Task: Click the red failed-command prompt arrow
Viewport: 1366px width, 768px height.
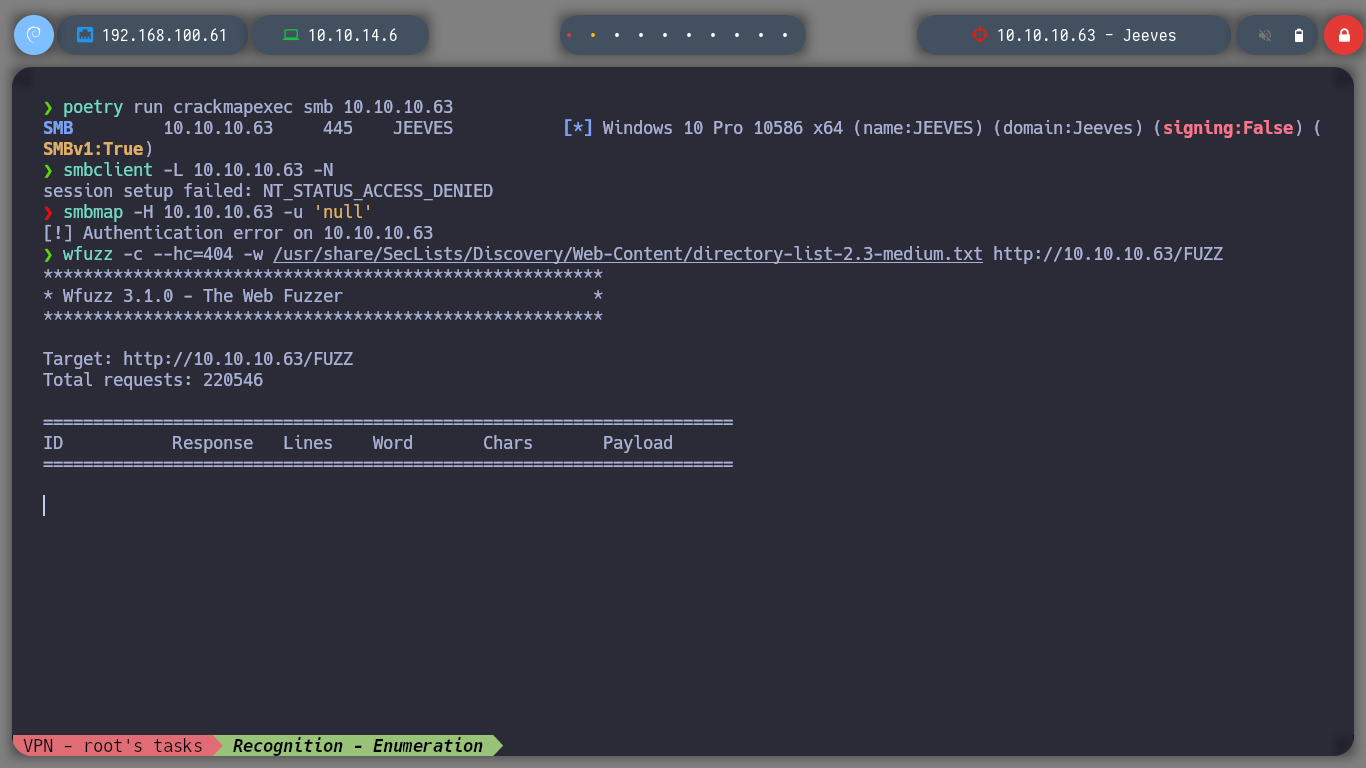Action: (x=48, y=212)
